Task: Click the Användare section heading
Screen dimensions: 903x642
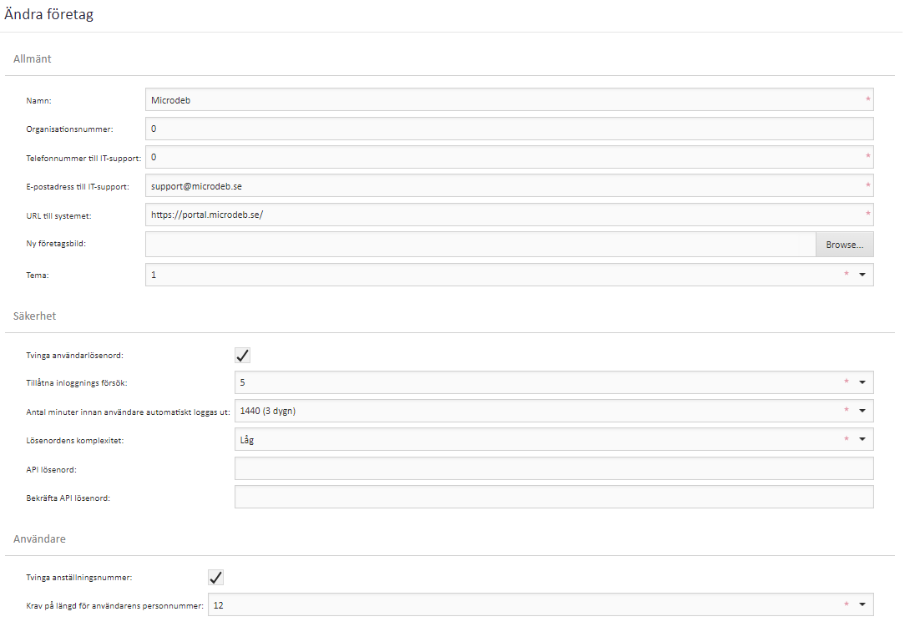Action: (x=39, y=539)
